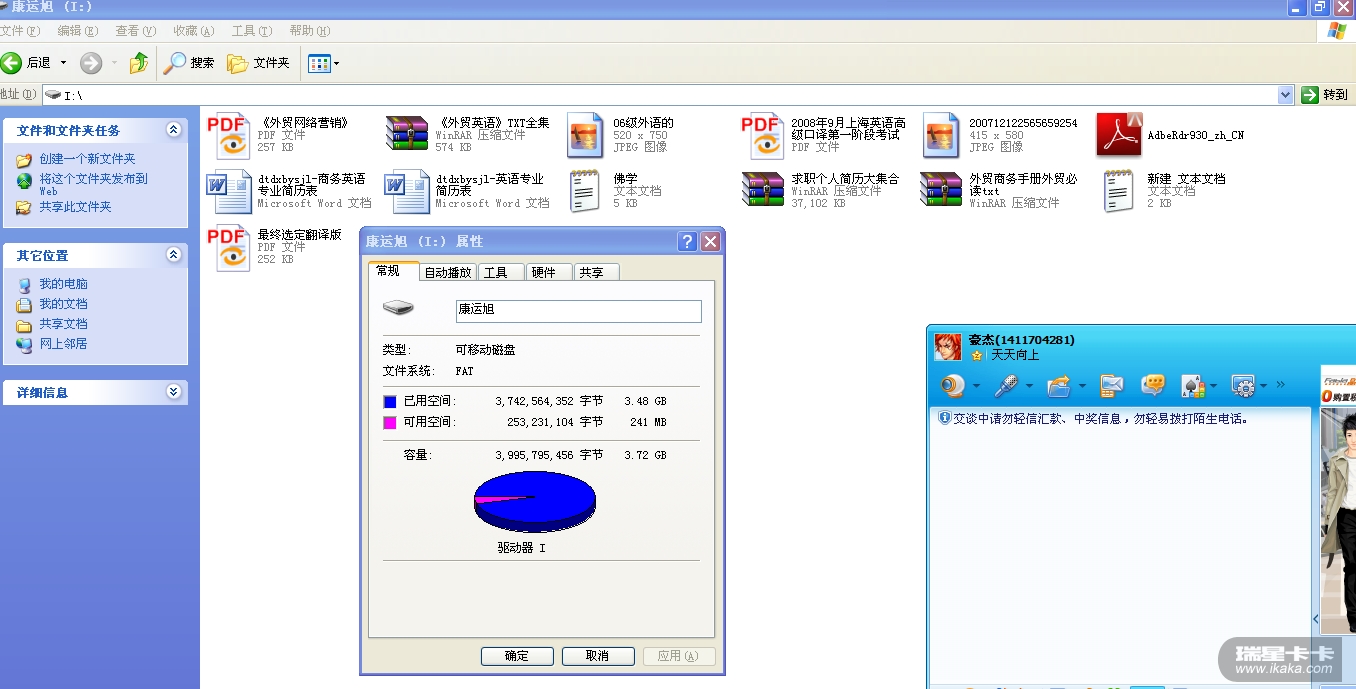Click the 转到 go button

pos(1326,95)
